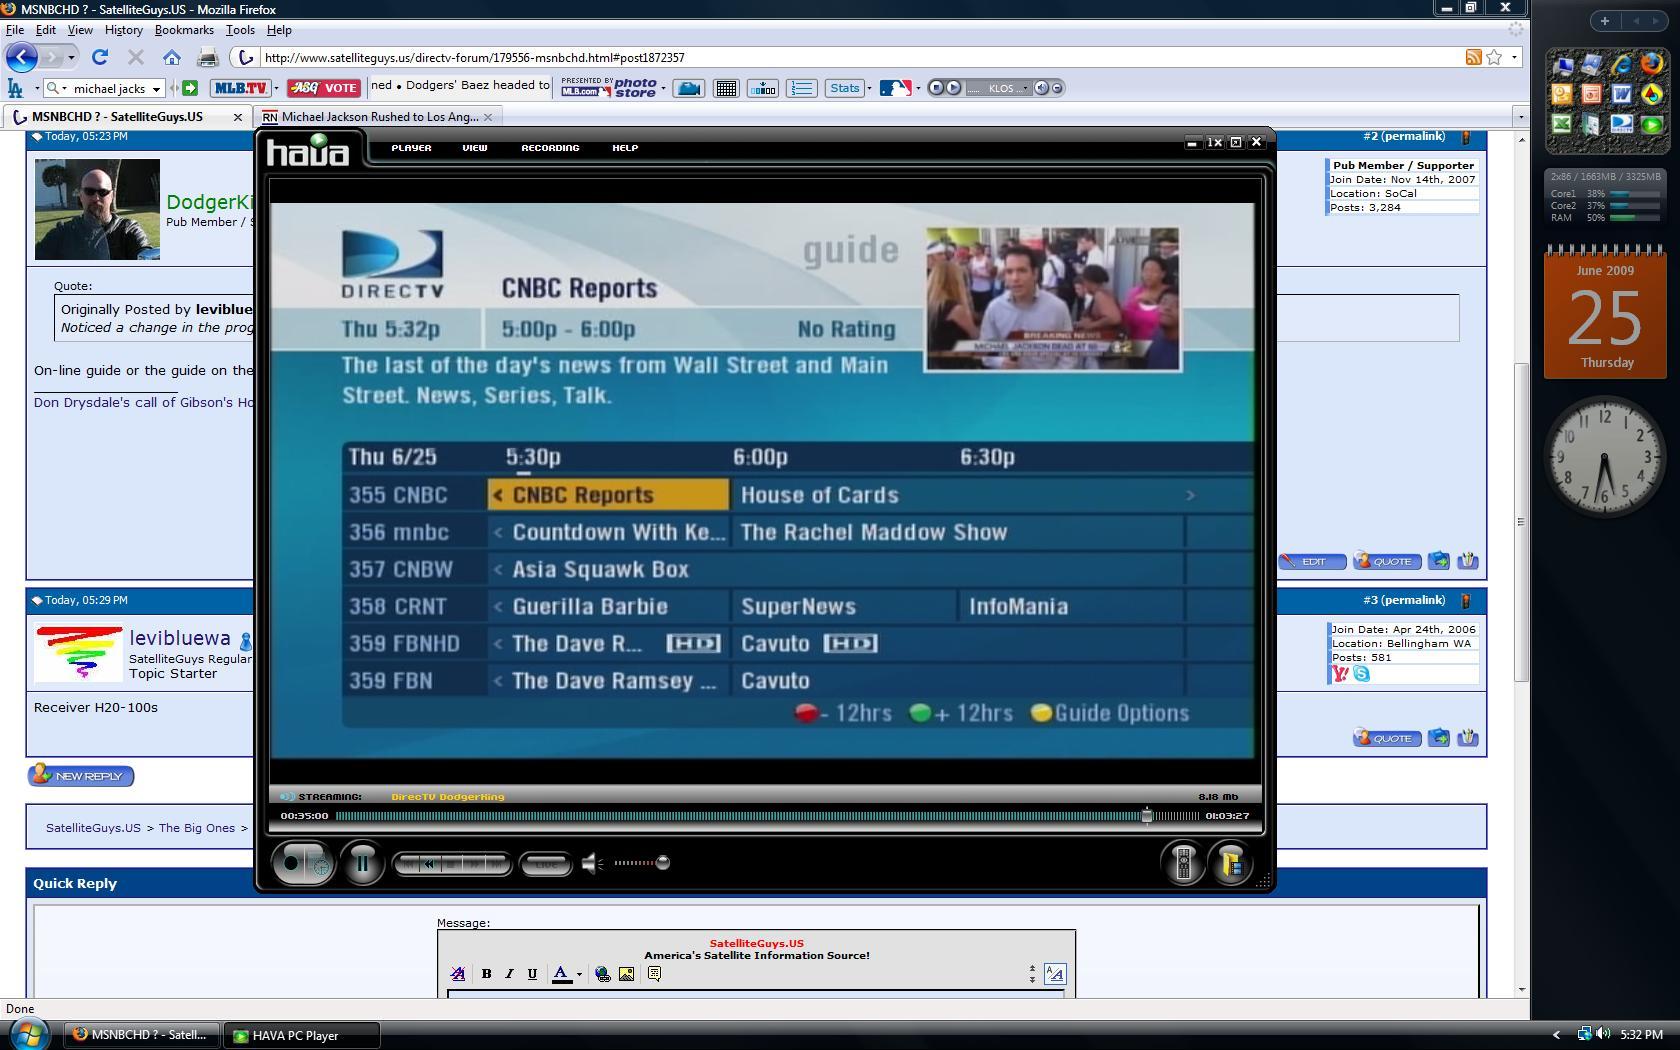The height and width of the screenshot is (1050, 1680).
Task: Open Skype icon for levibluewa
Action: (x=1361, y=674)
